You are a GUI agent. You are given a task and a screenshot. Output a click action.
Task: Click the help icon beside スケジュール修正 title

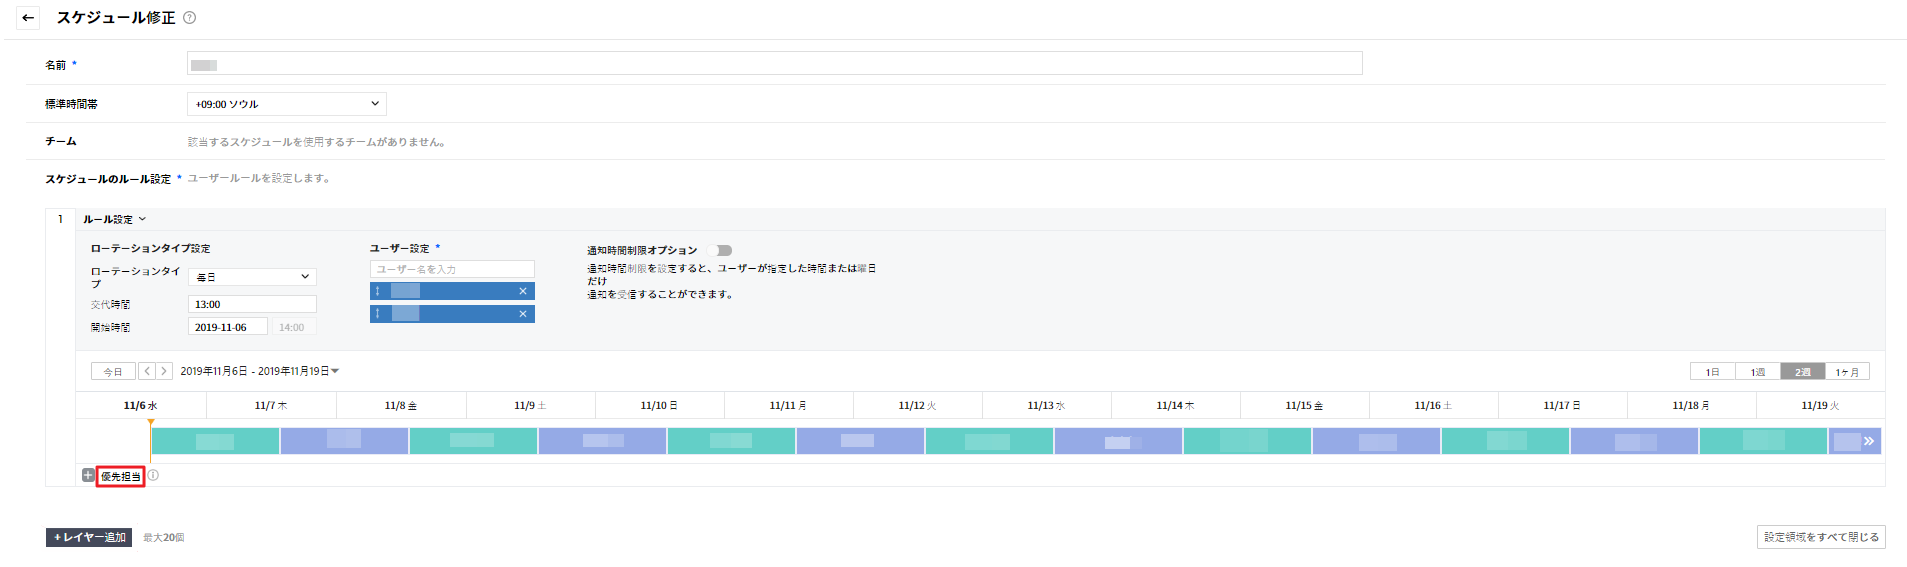pos(190,18)
